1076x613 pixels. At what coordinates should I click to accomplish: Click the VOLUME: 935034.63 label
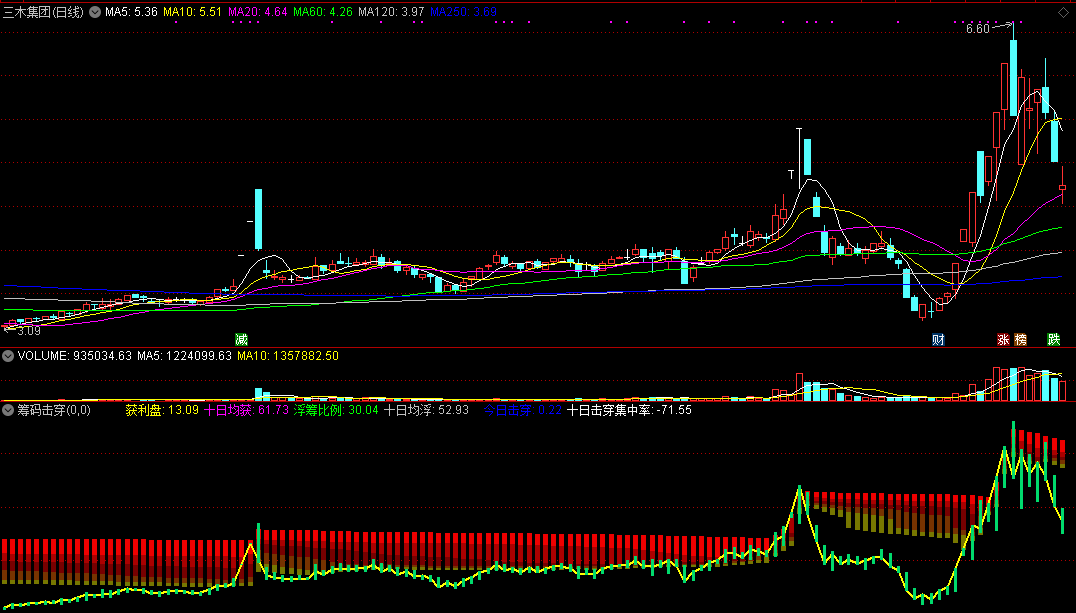tap(74, 356)
